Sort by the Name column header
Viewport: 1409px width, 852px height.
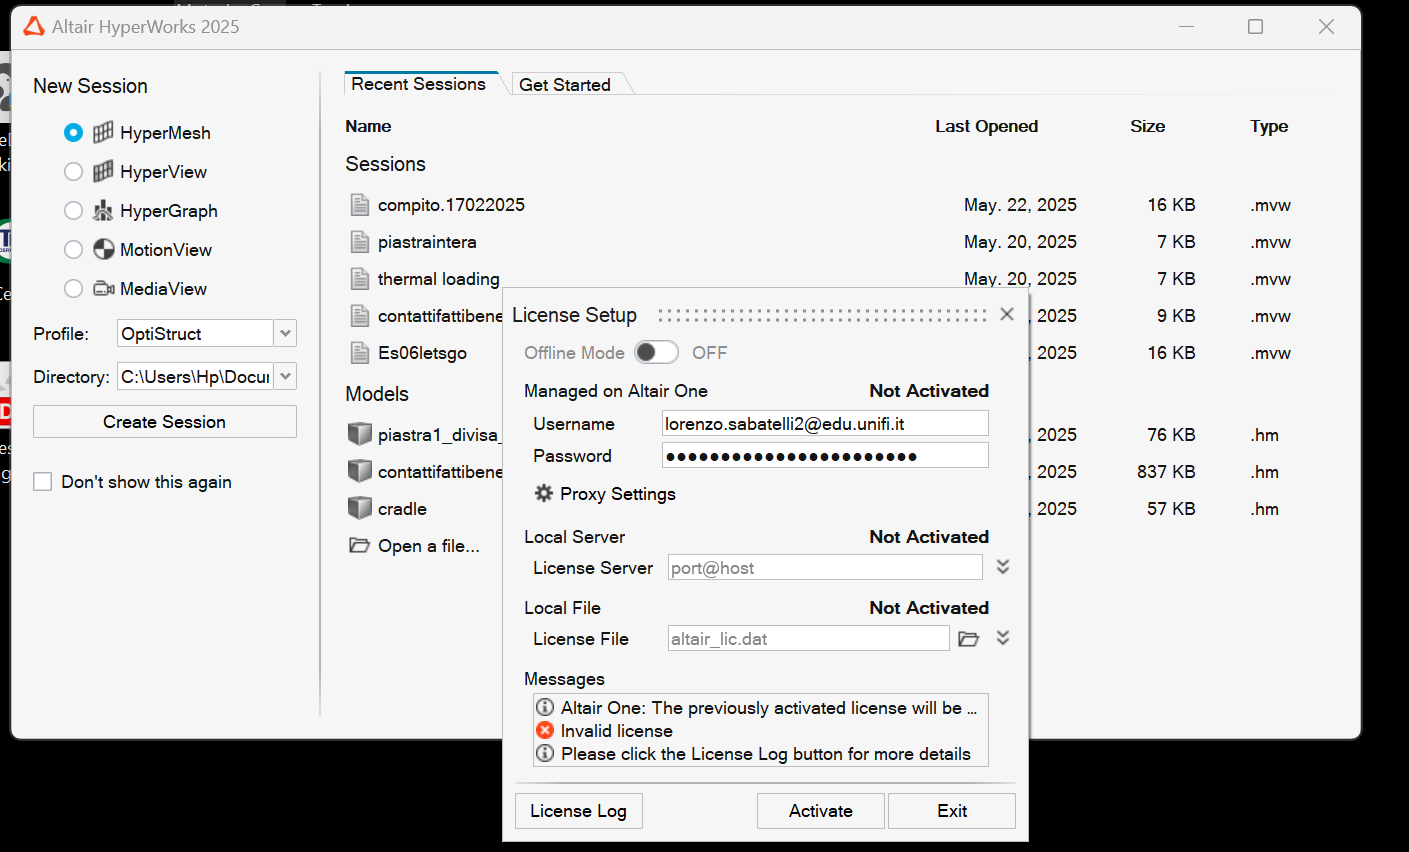pos(368,126)
